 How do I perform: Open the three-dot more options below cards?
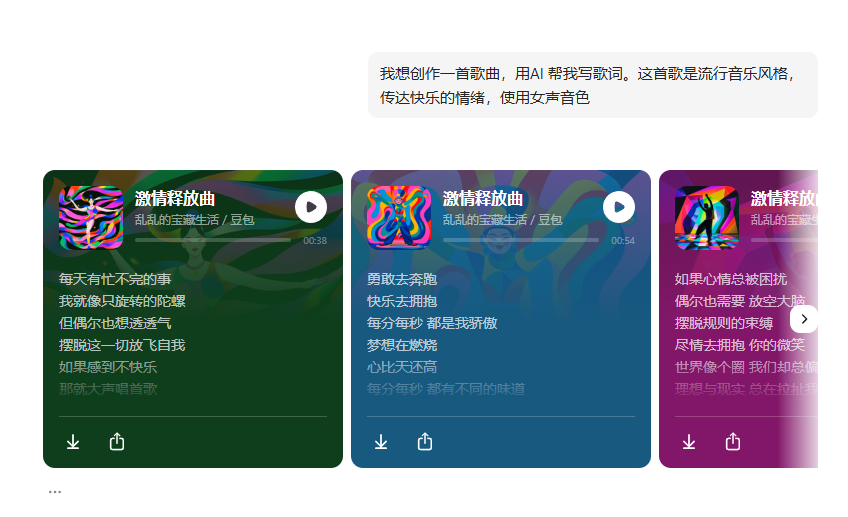click(55, 492)
